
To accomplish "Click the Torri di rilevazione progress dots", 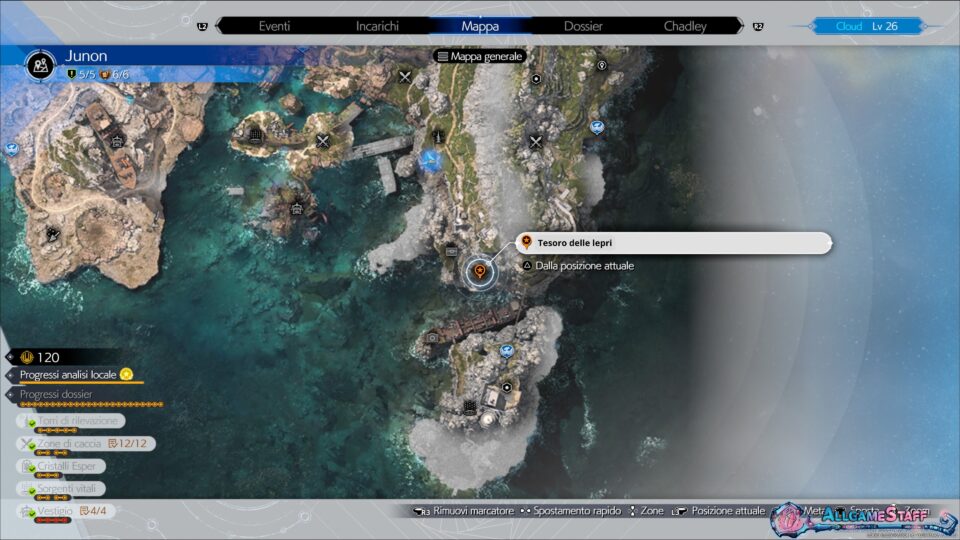I will coord(56,430).
